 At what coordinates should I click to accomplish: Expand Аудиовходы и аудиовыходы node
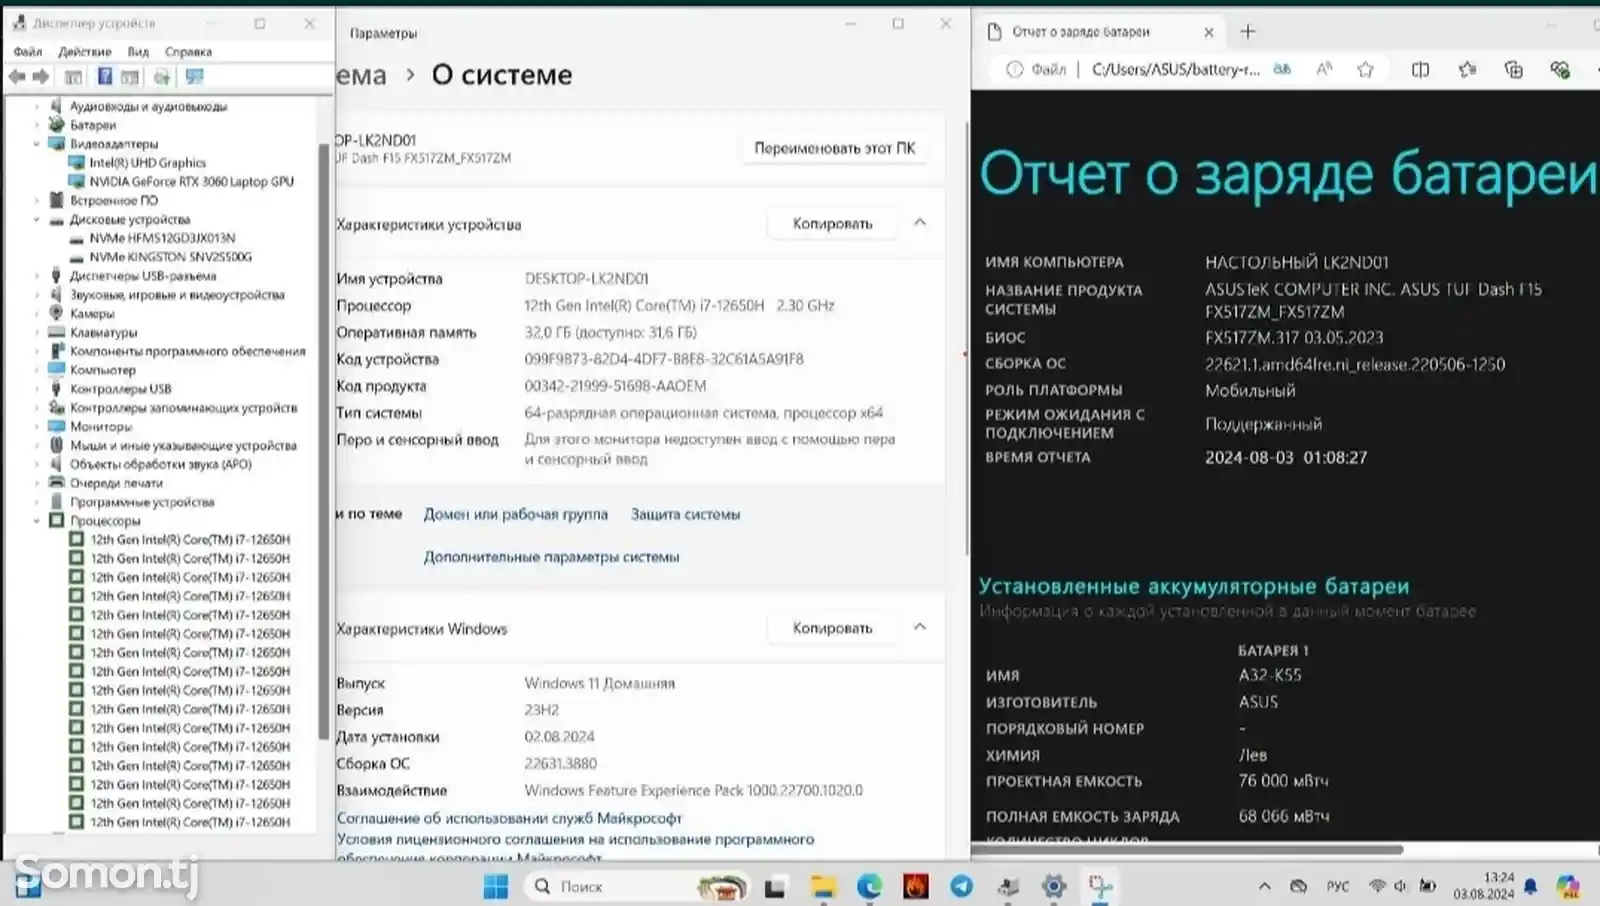37,106
